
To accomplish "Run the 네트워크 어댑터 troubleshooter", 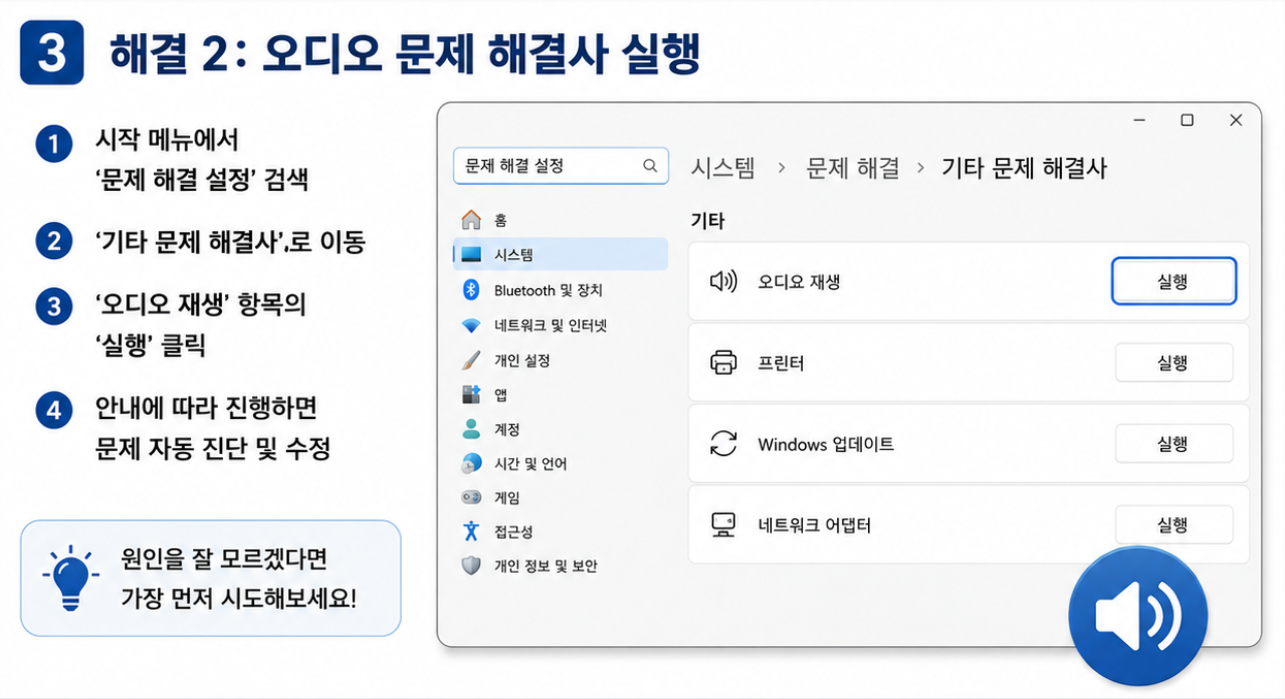I will 1174,525.
